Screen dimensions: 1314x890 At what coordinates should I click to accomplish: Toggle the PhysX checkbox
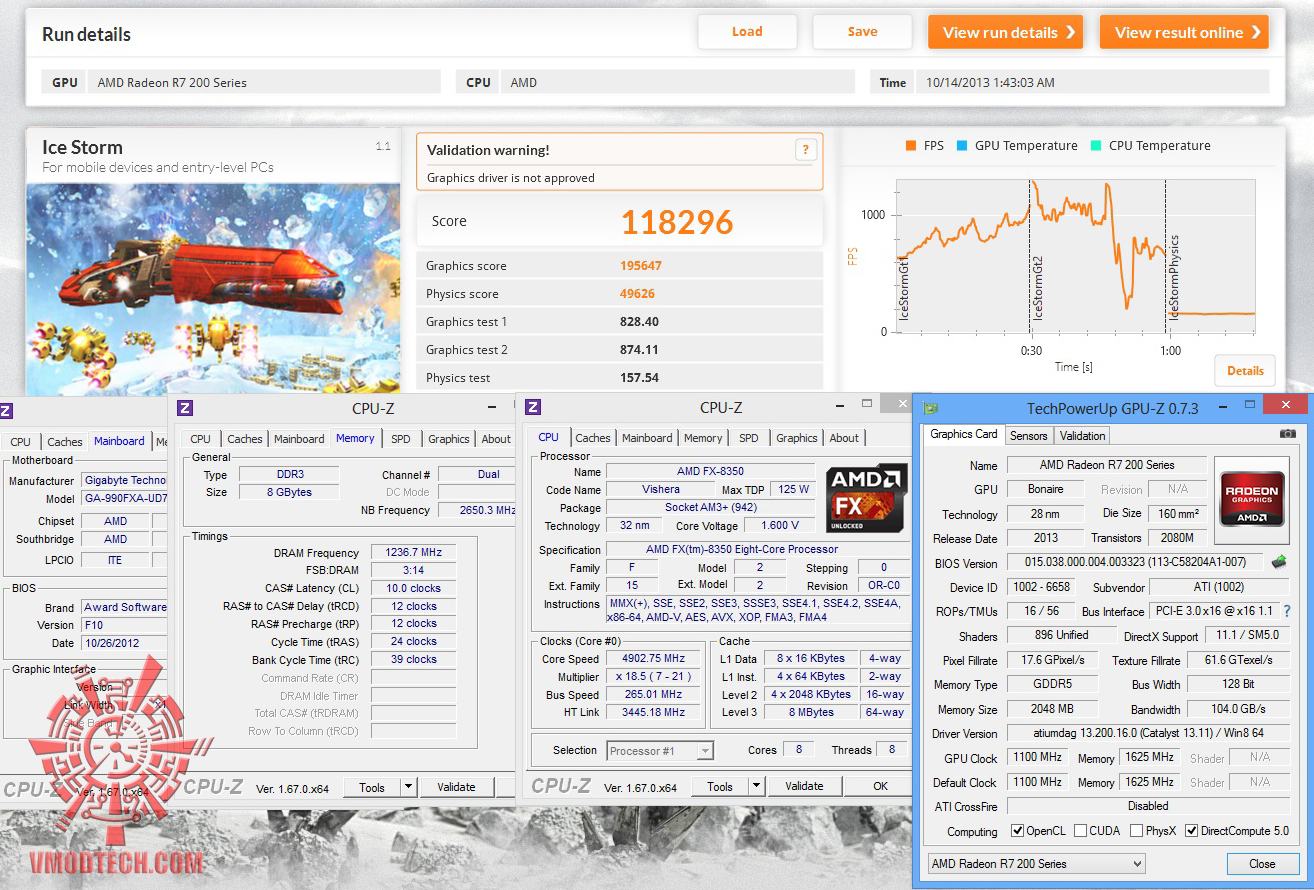click(x=1136, y=831)
